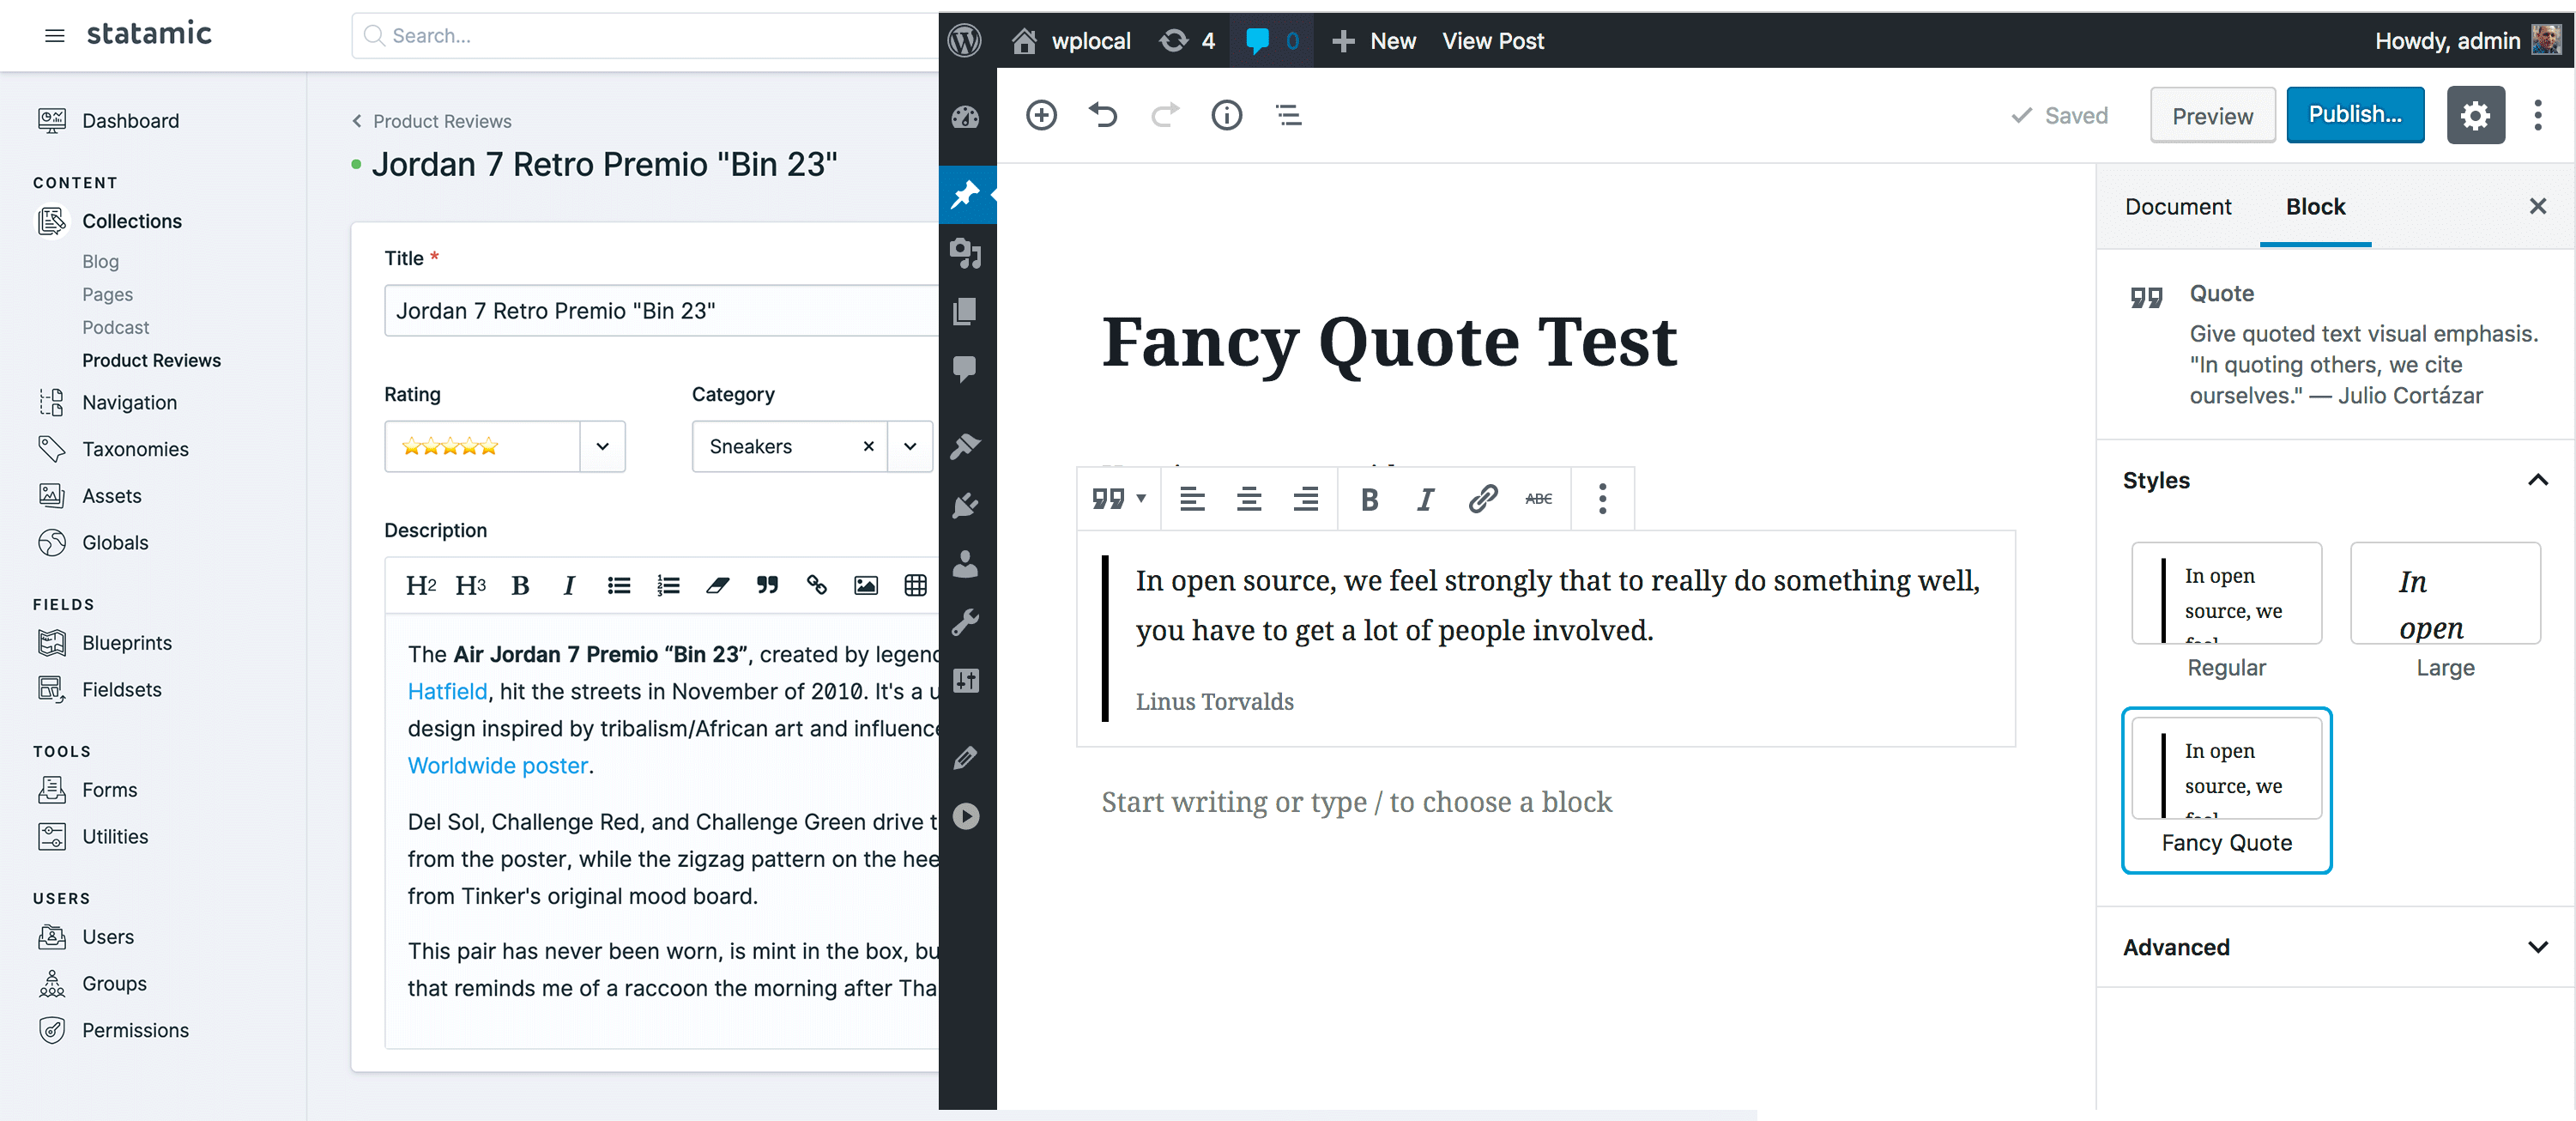Open Product Reviews collection in sidebar
The height and width of the screenshot is (1121, 2576).
coord(151,360)
